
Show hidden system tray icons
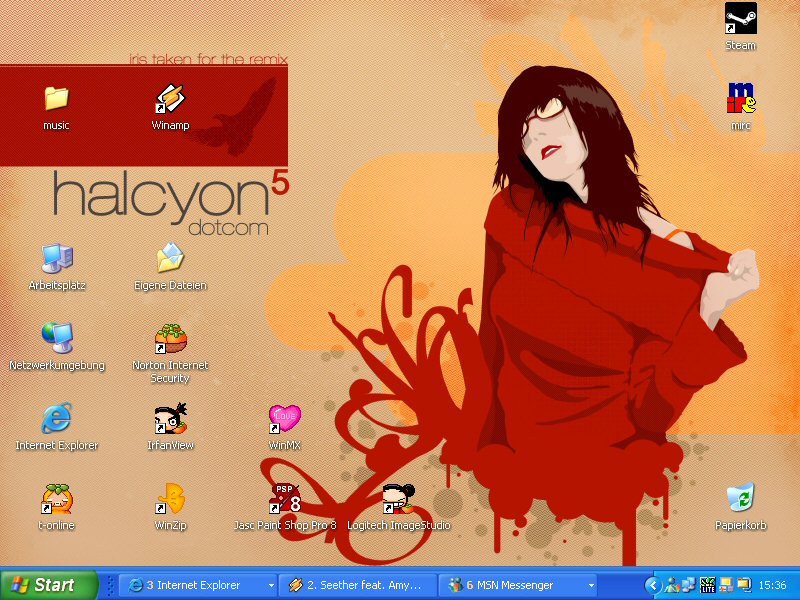(x=653, y=585)
